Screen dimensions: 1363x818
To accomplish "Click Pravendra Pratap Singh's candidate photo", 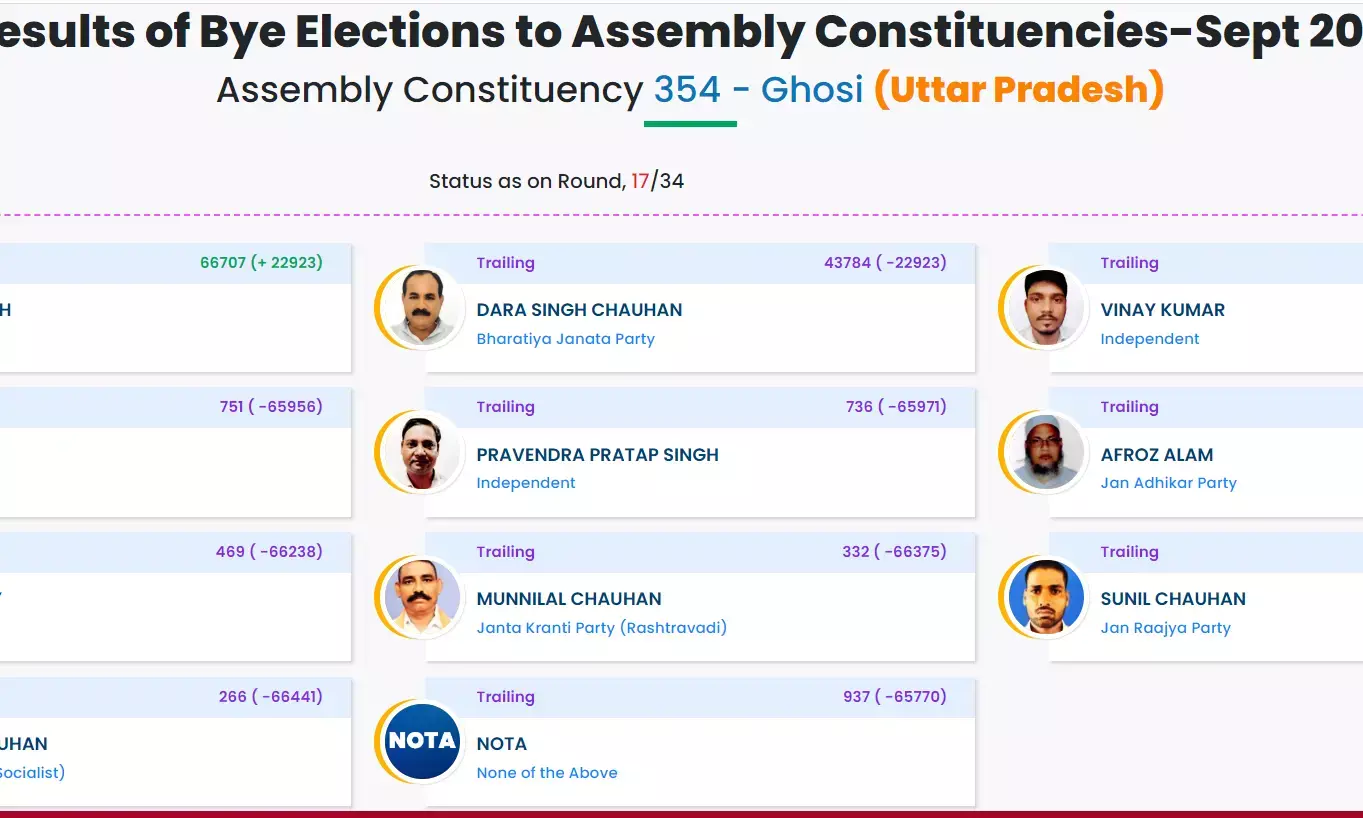I will tap(421, 452).
